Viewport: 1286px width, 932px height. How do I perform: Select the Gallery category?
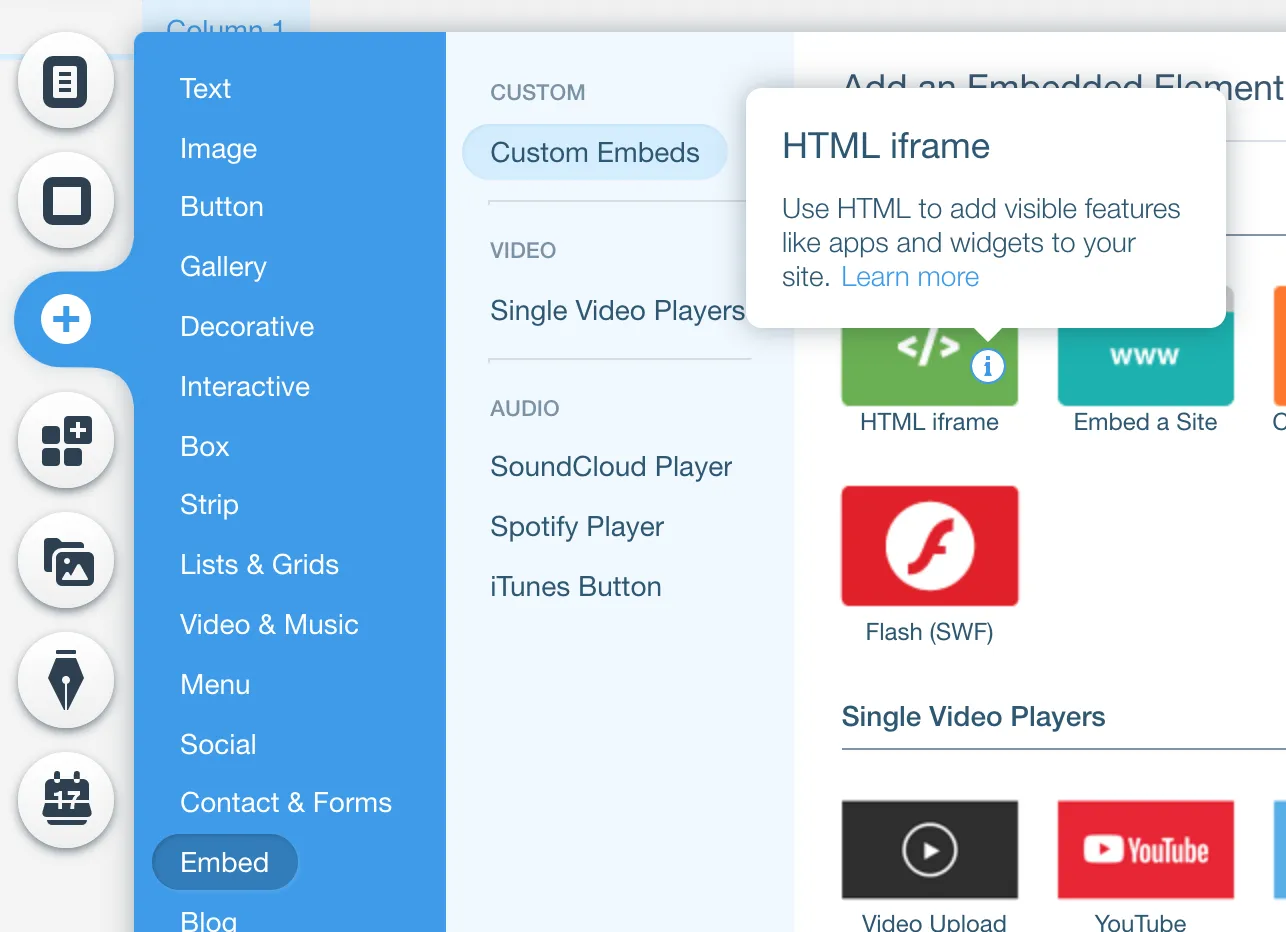coord(223,267)
